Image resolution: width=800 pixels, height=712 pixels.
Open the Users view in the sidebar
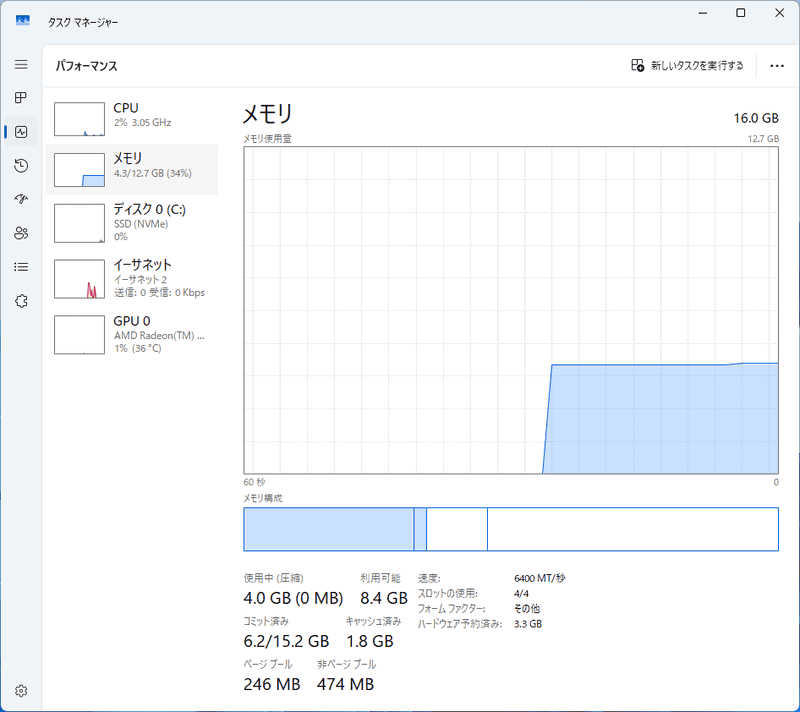tap(20, 233)
